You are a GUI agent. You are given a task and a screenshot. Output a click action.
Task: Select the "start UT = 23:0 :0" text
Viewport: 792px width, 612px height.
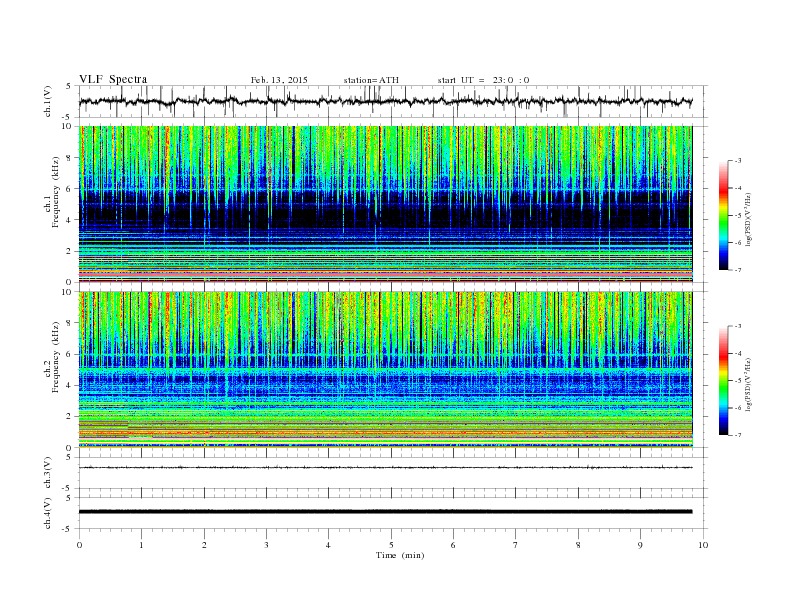483,80
